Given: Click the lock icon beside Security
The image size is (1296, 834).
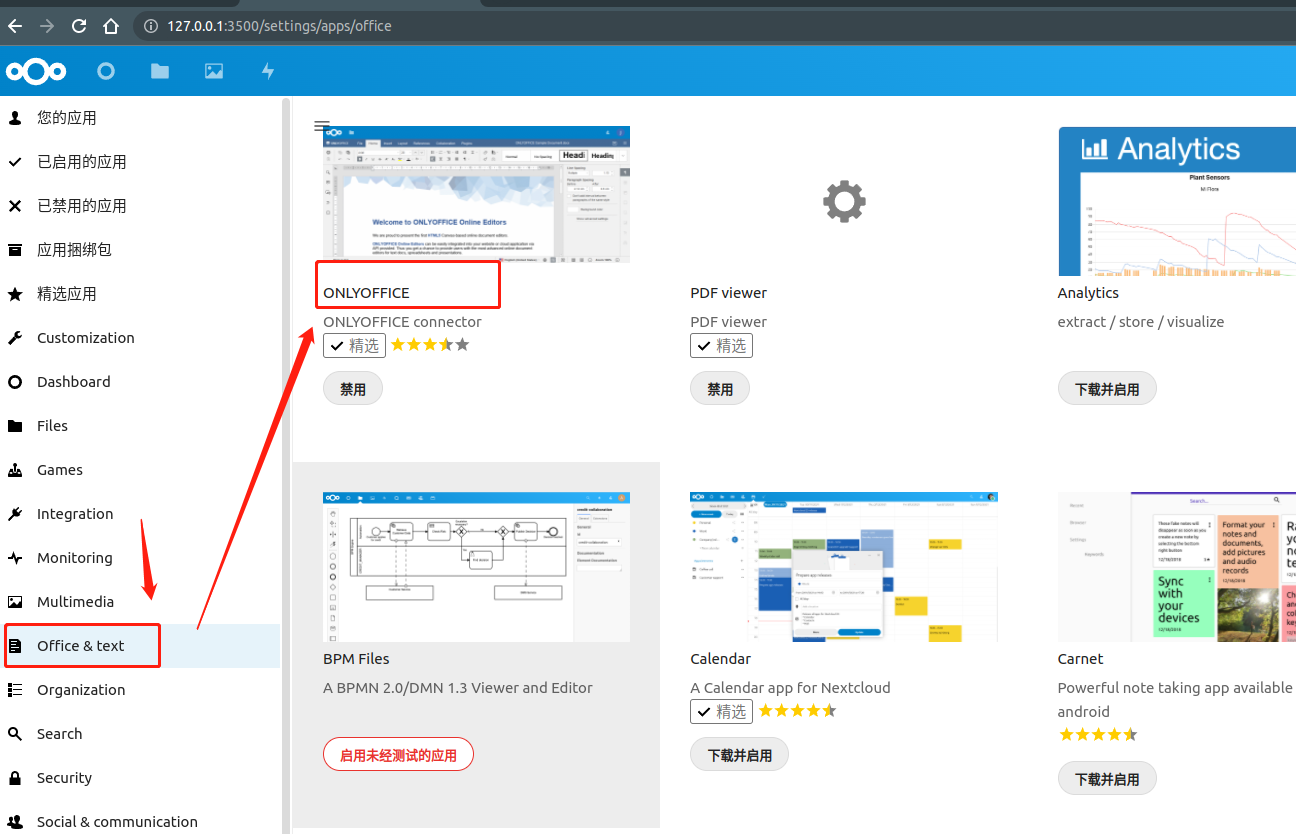Looking at the screenshot, I should (x=15, y=778).
